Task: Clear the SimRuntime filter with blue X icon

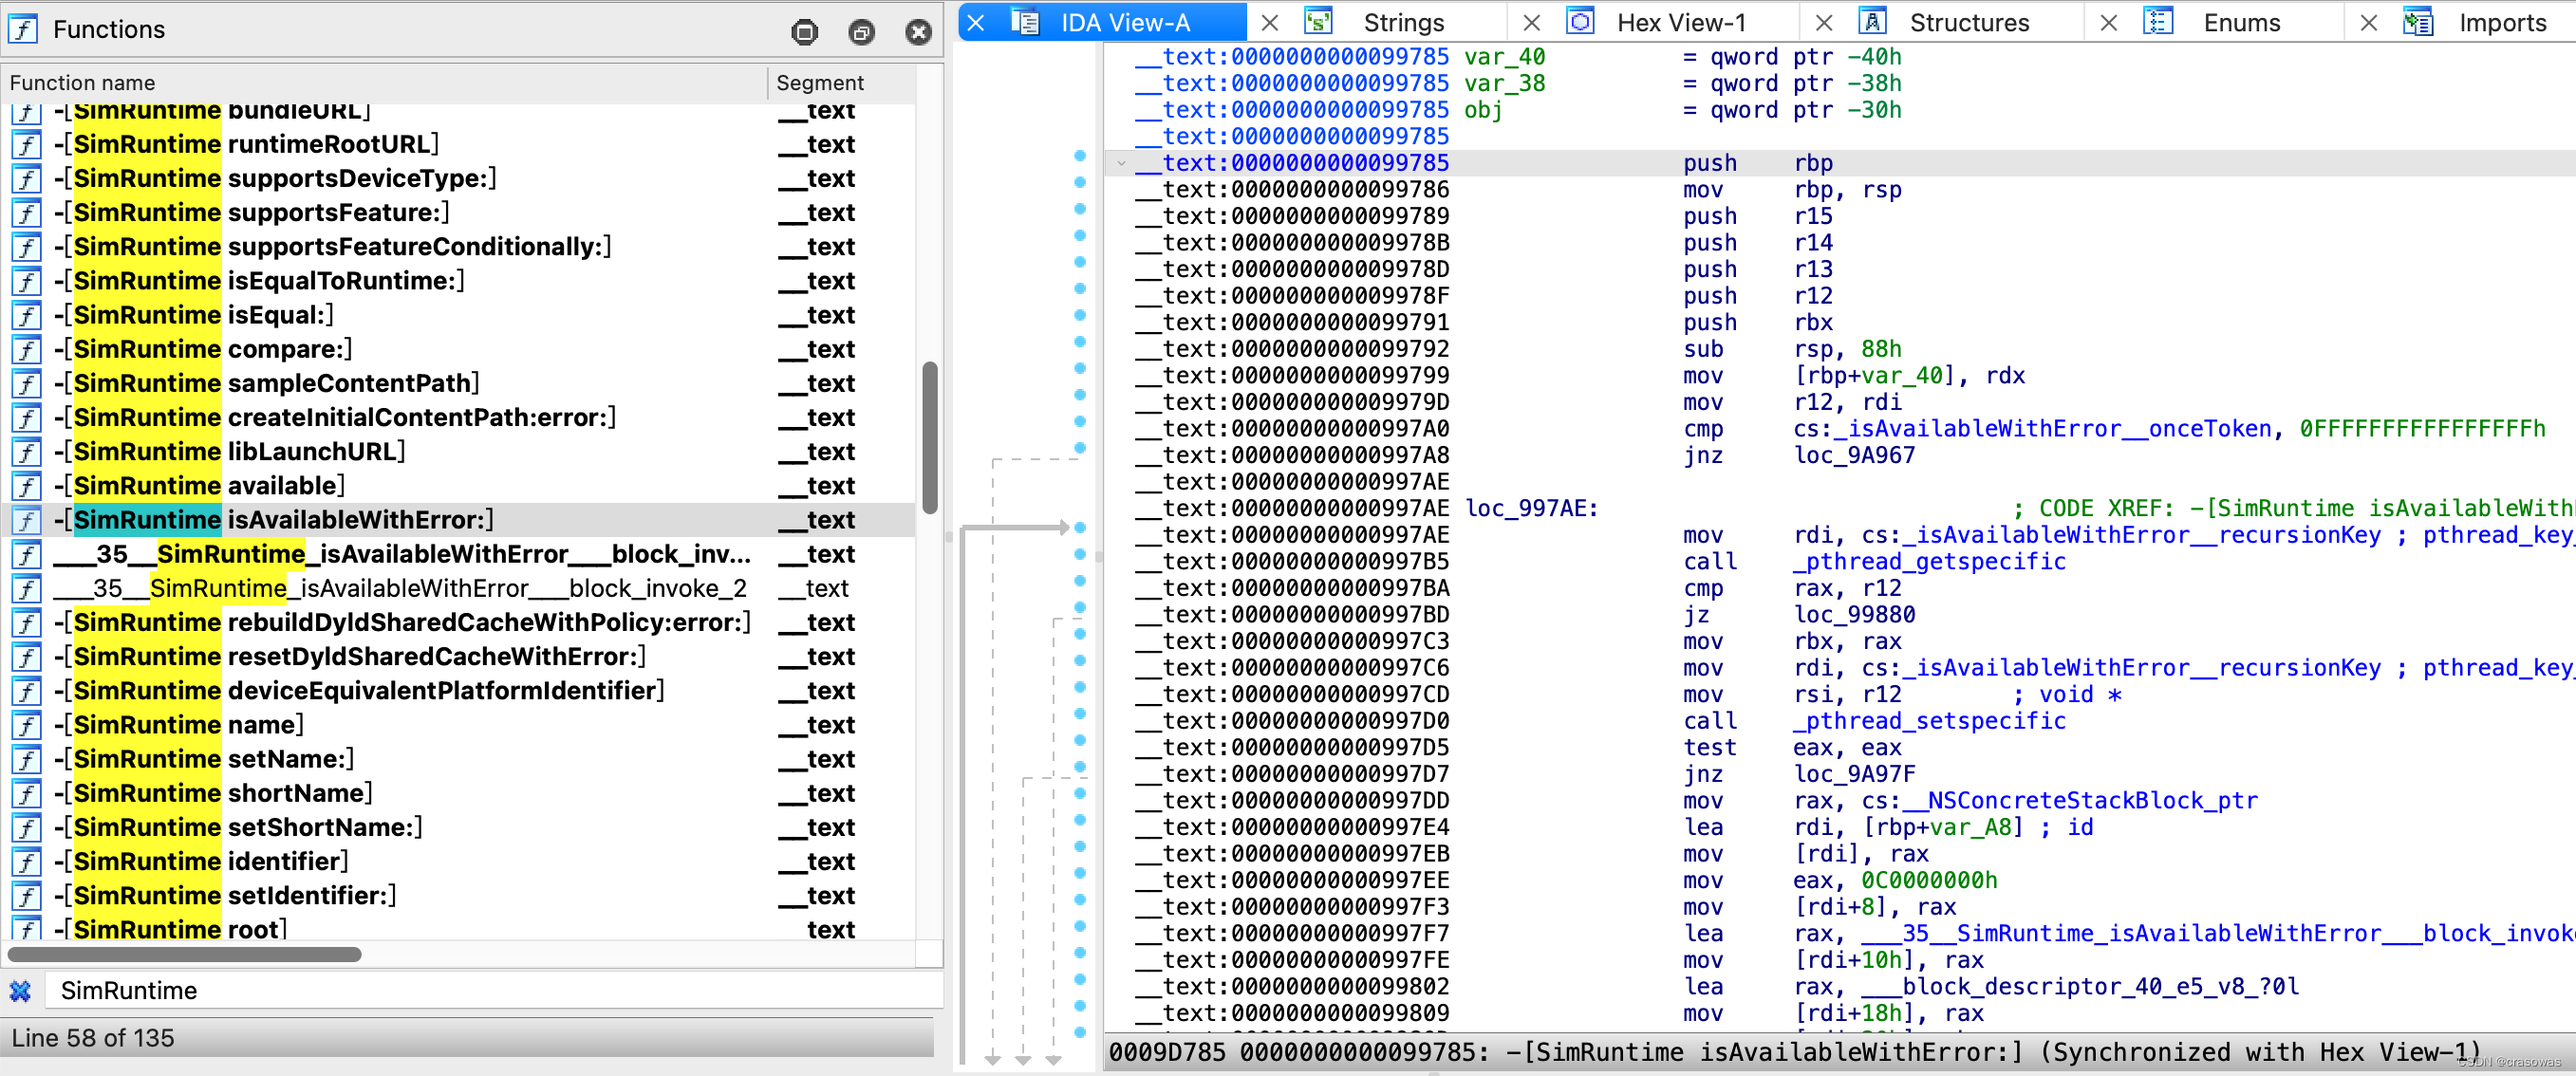Action: [x=20, y=990]
